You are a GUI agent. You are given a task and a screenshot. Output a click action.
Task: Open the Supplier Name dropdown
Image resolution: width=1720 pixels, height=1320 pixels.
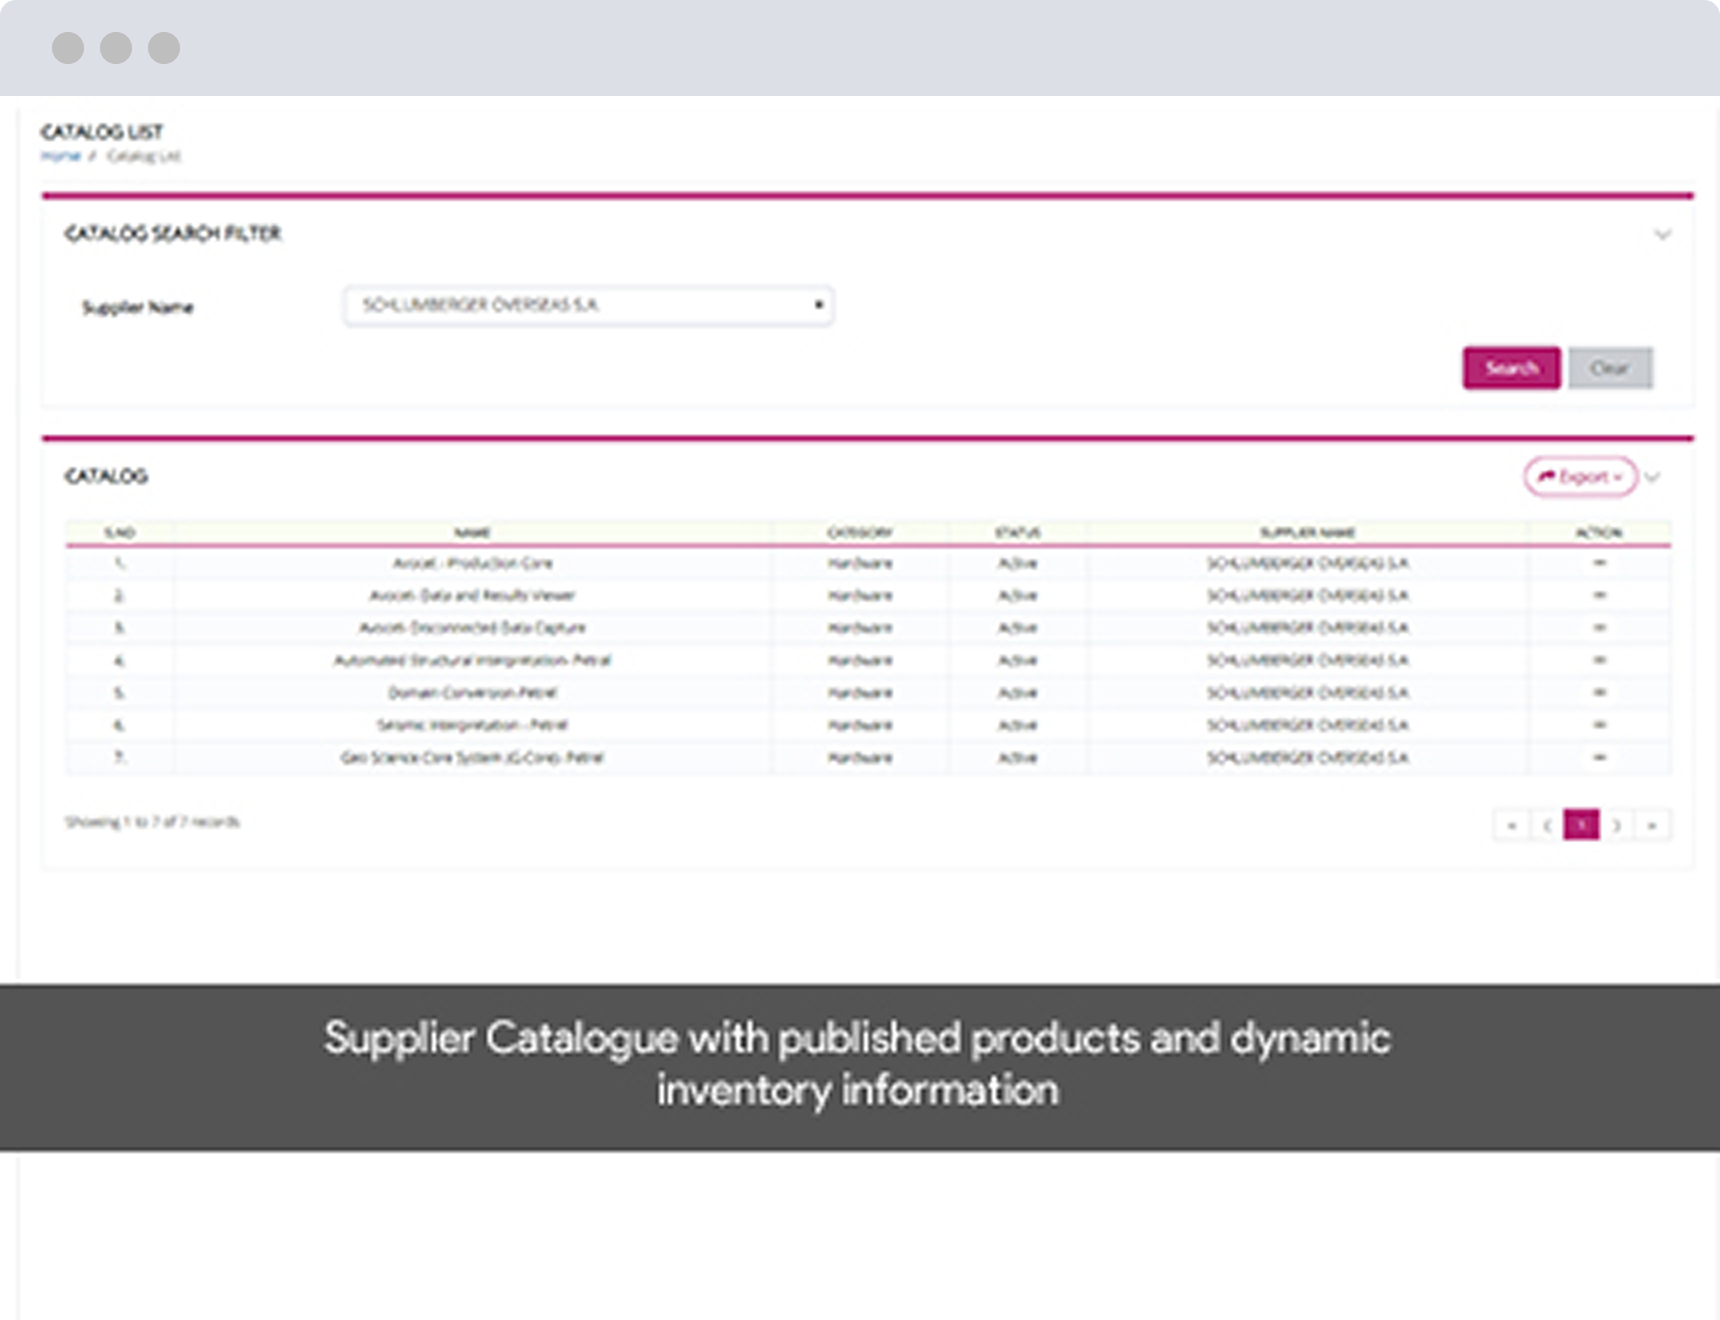click(588, 305)
